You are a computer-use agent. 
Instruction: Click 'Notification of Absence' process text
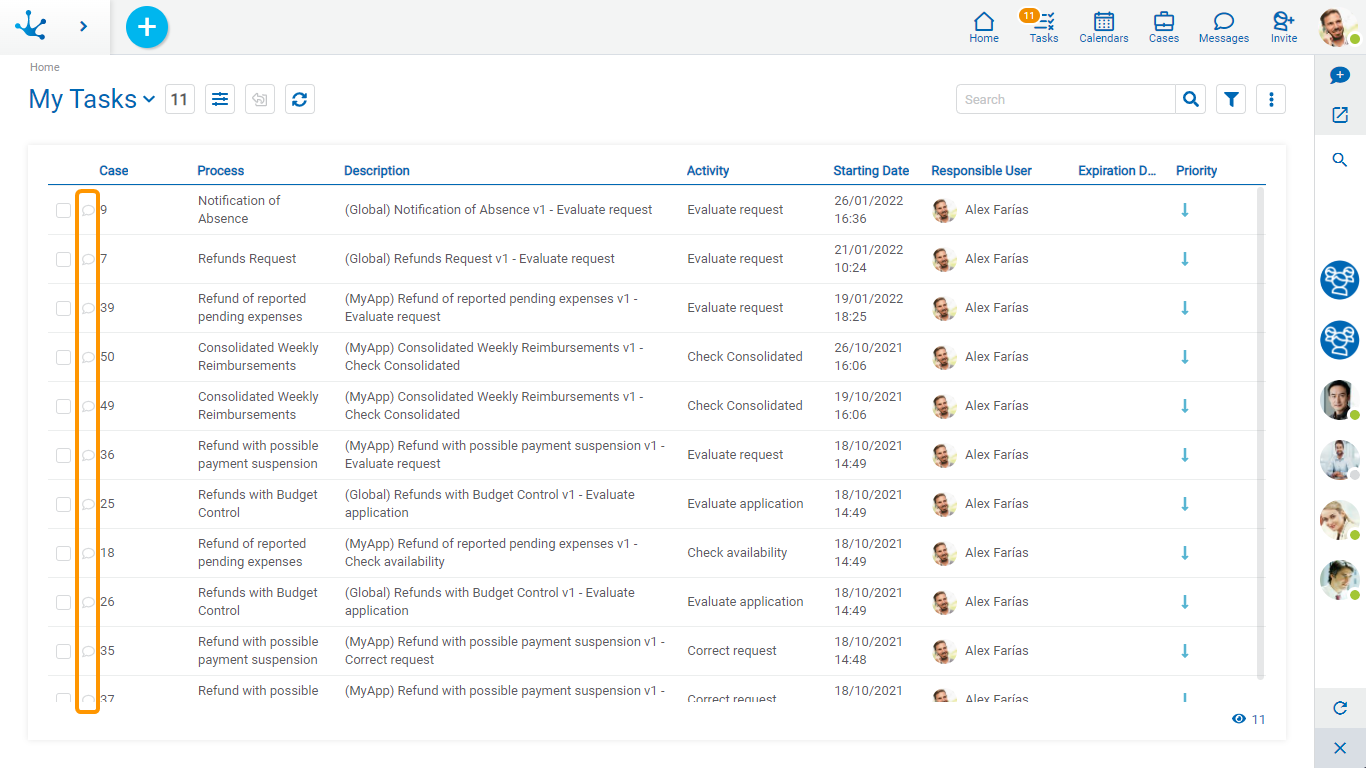click(x=239, y=210)
